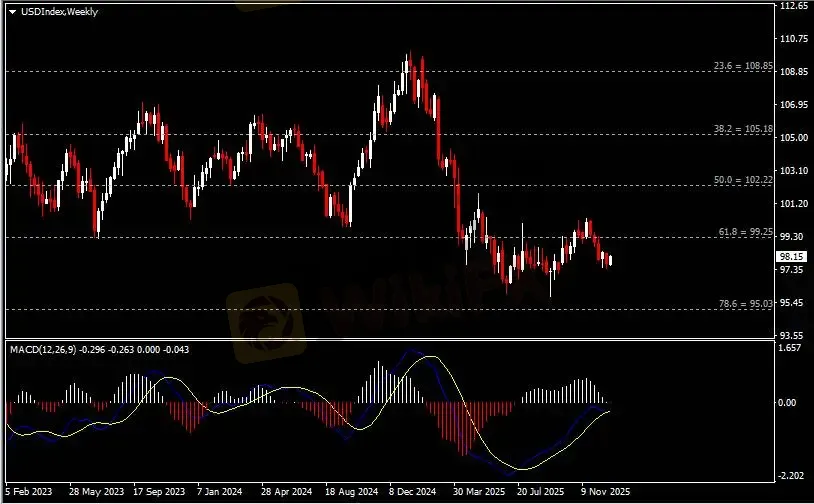
Task: Click the 30 Mar 2025 date label
Action: (475, 493)
